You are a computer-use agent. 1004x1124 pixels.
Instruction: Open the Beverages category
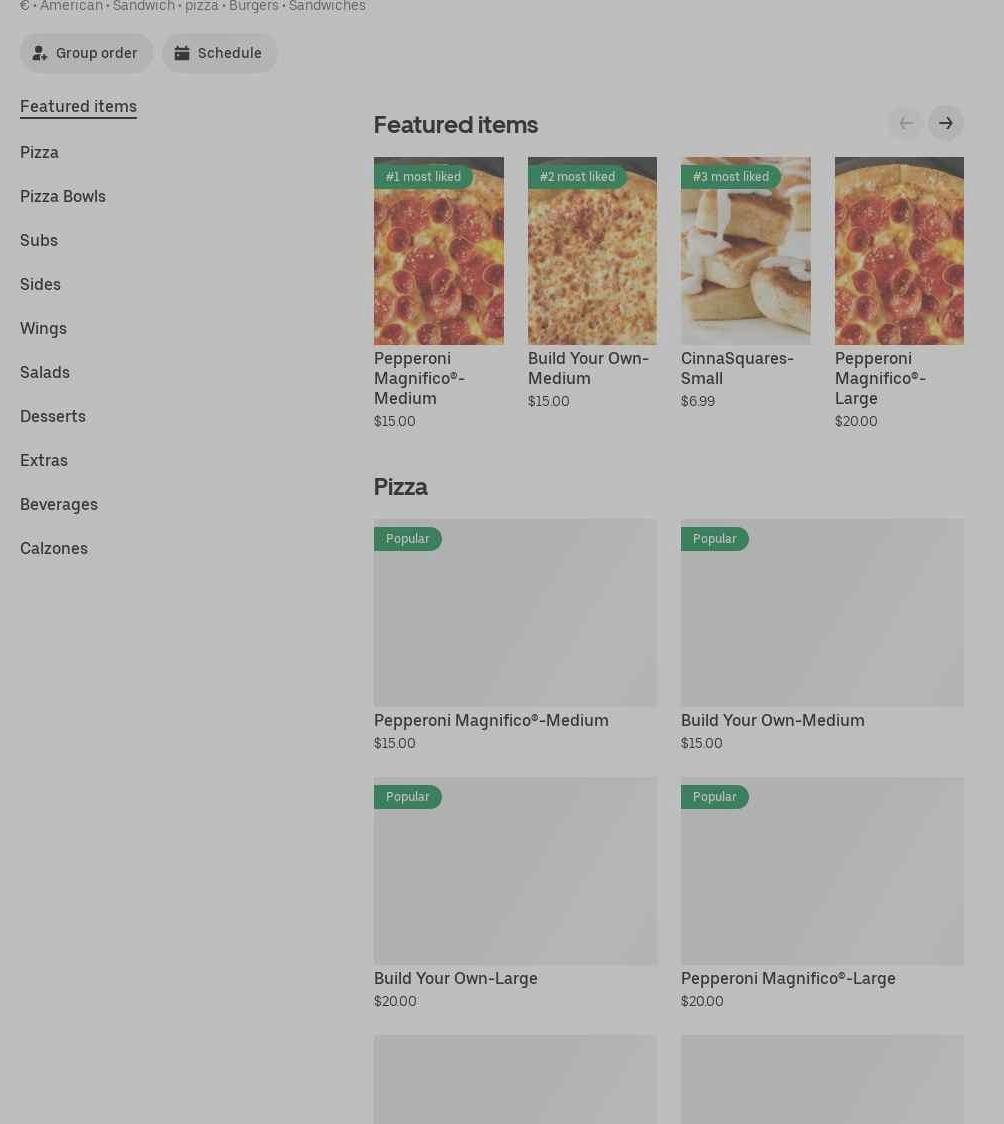(x=59, y=504)
